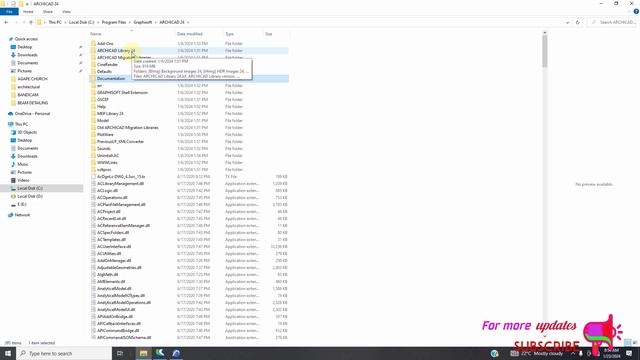The image size is (640, 360).
Task: Go back with the Back arrow
Action: [x=6, y=22]
